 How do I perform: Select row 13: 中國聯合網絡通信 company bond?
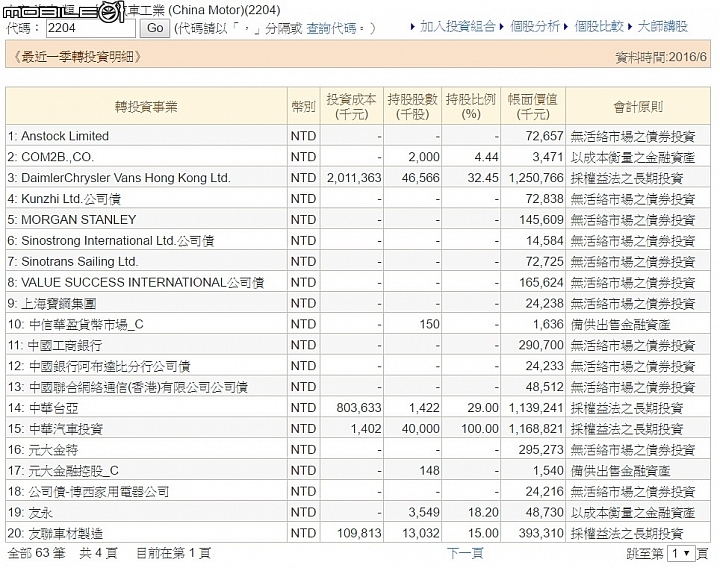point(358,387)
